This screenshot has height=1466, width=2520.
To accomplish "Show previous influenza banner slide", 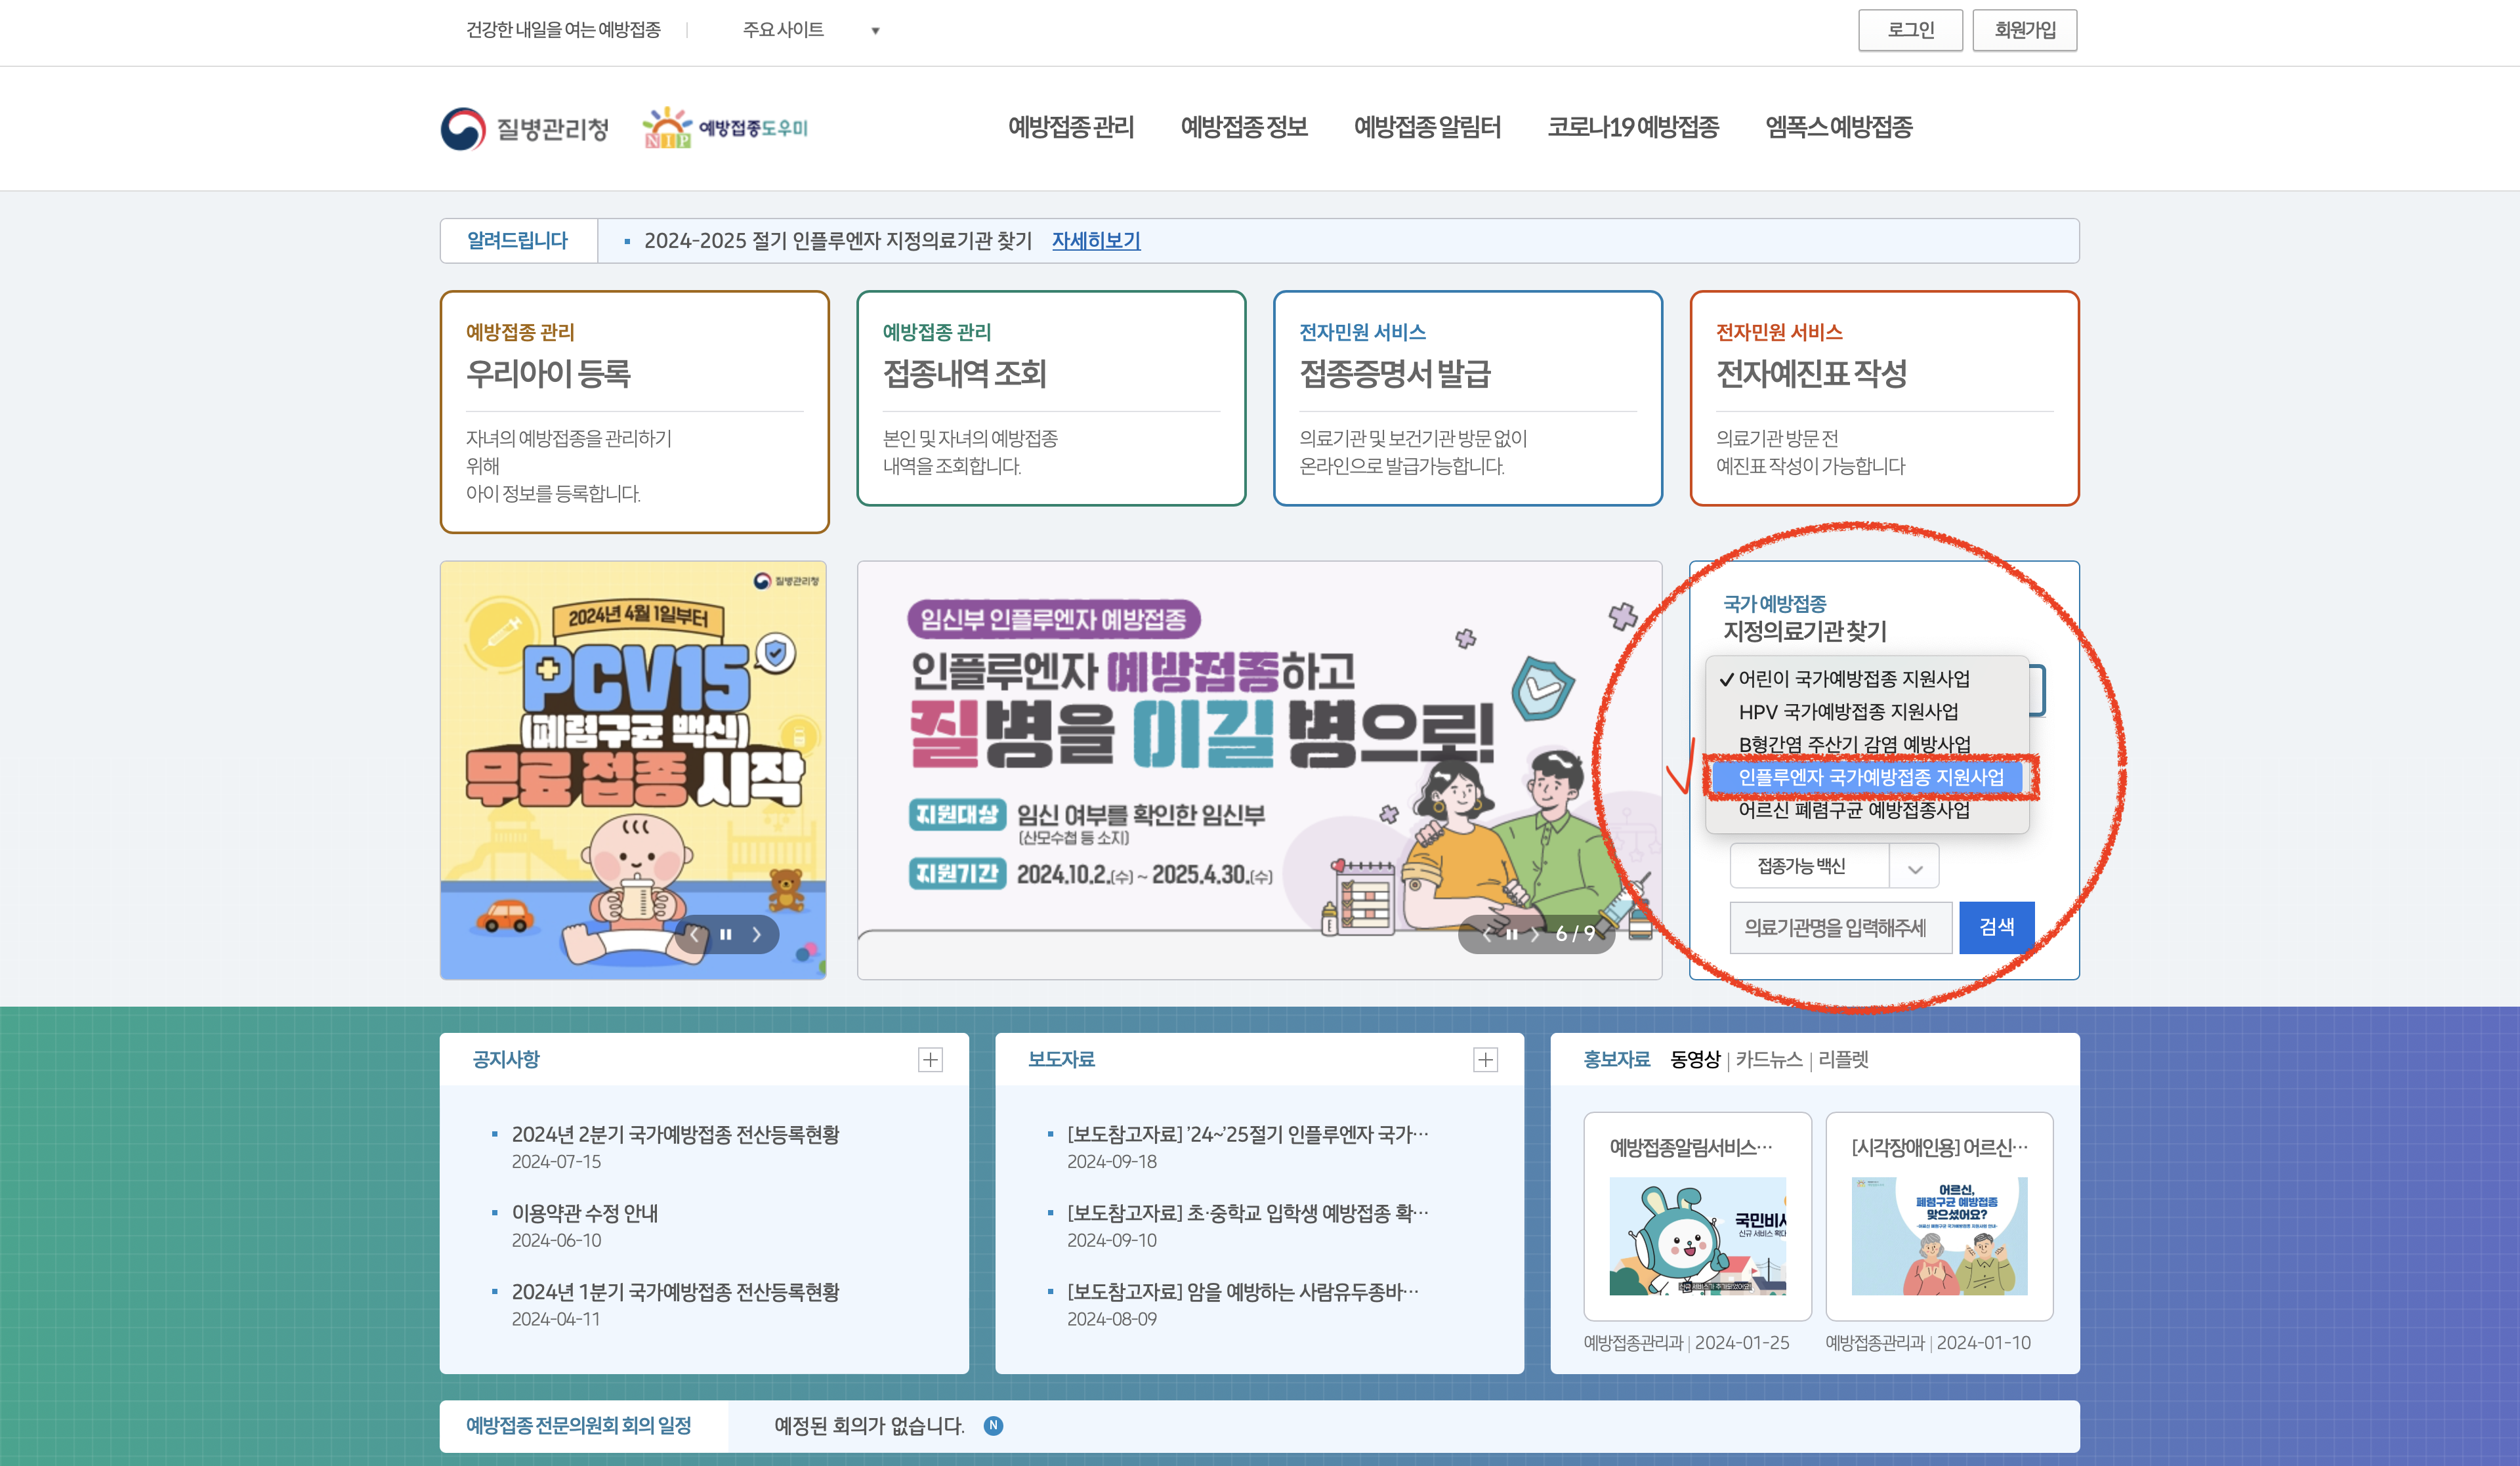I will [x=1487, y=934].
